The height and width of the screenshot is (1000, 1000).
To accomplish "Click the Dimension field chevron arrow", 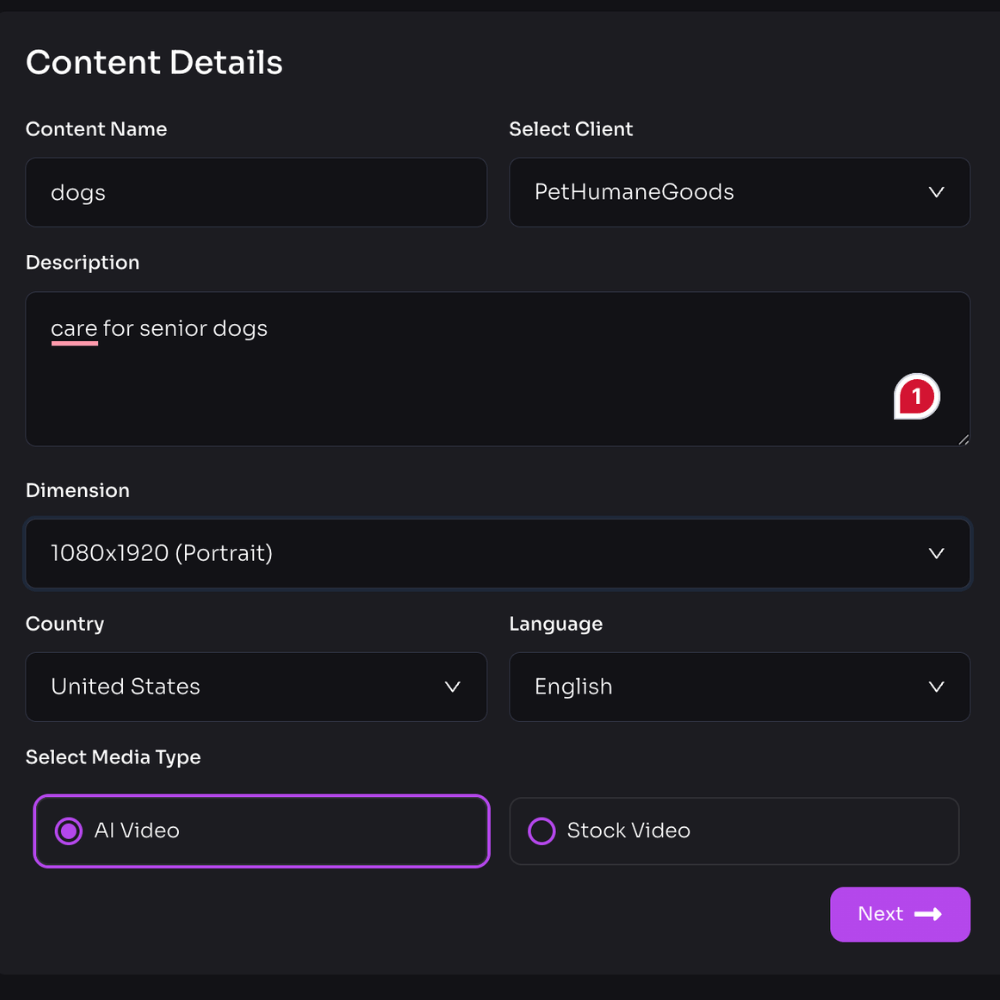I will [936, 553].
